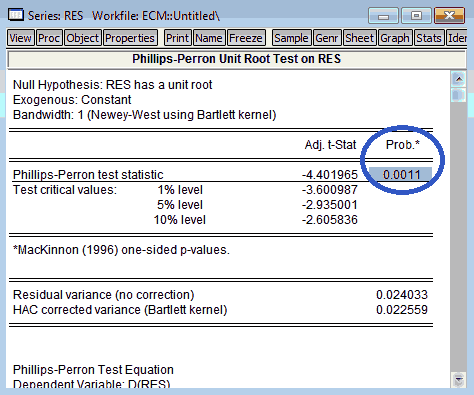Select the residual variance value 0.024033
The height and width of the screenshot is (395, 474).
pyautogui.click(x=402, y=294)
